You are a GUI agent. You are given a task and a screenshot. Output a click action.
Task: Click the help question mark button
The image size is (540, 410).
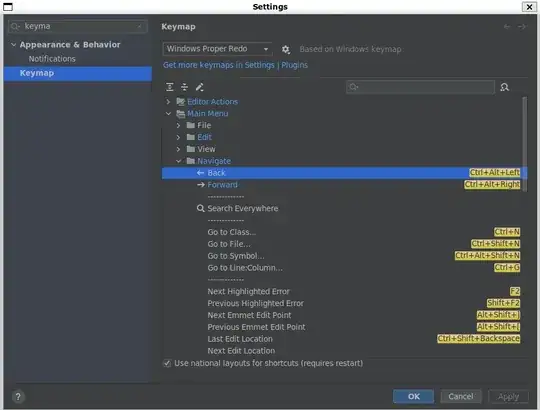click(x=18, y=397)
